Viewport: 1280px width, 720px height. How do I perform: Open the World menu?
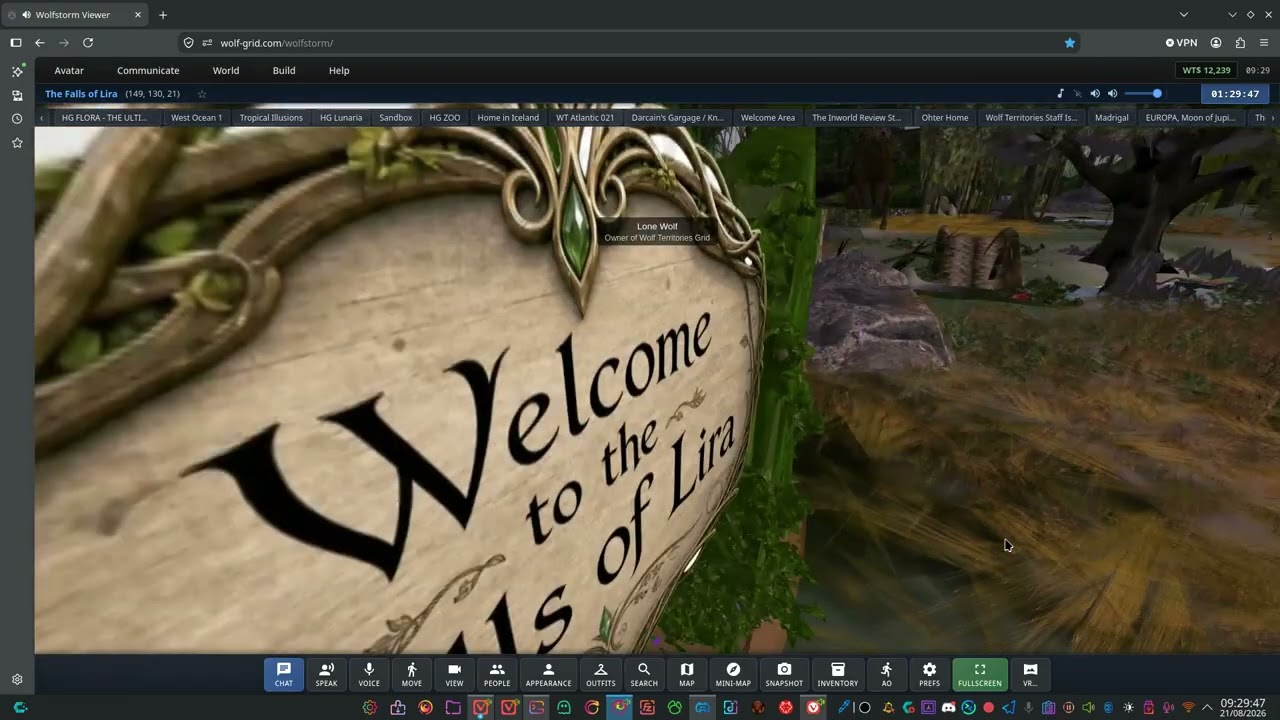[226, 71]
